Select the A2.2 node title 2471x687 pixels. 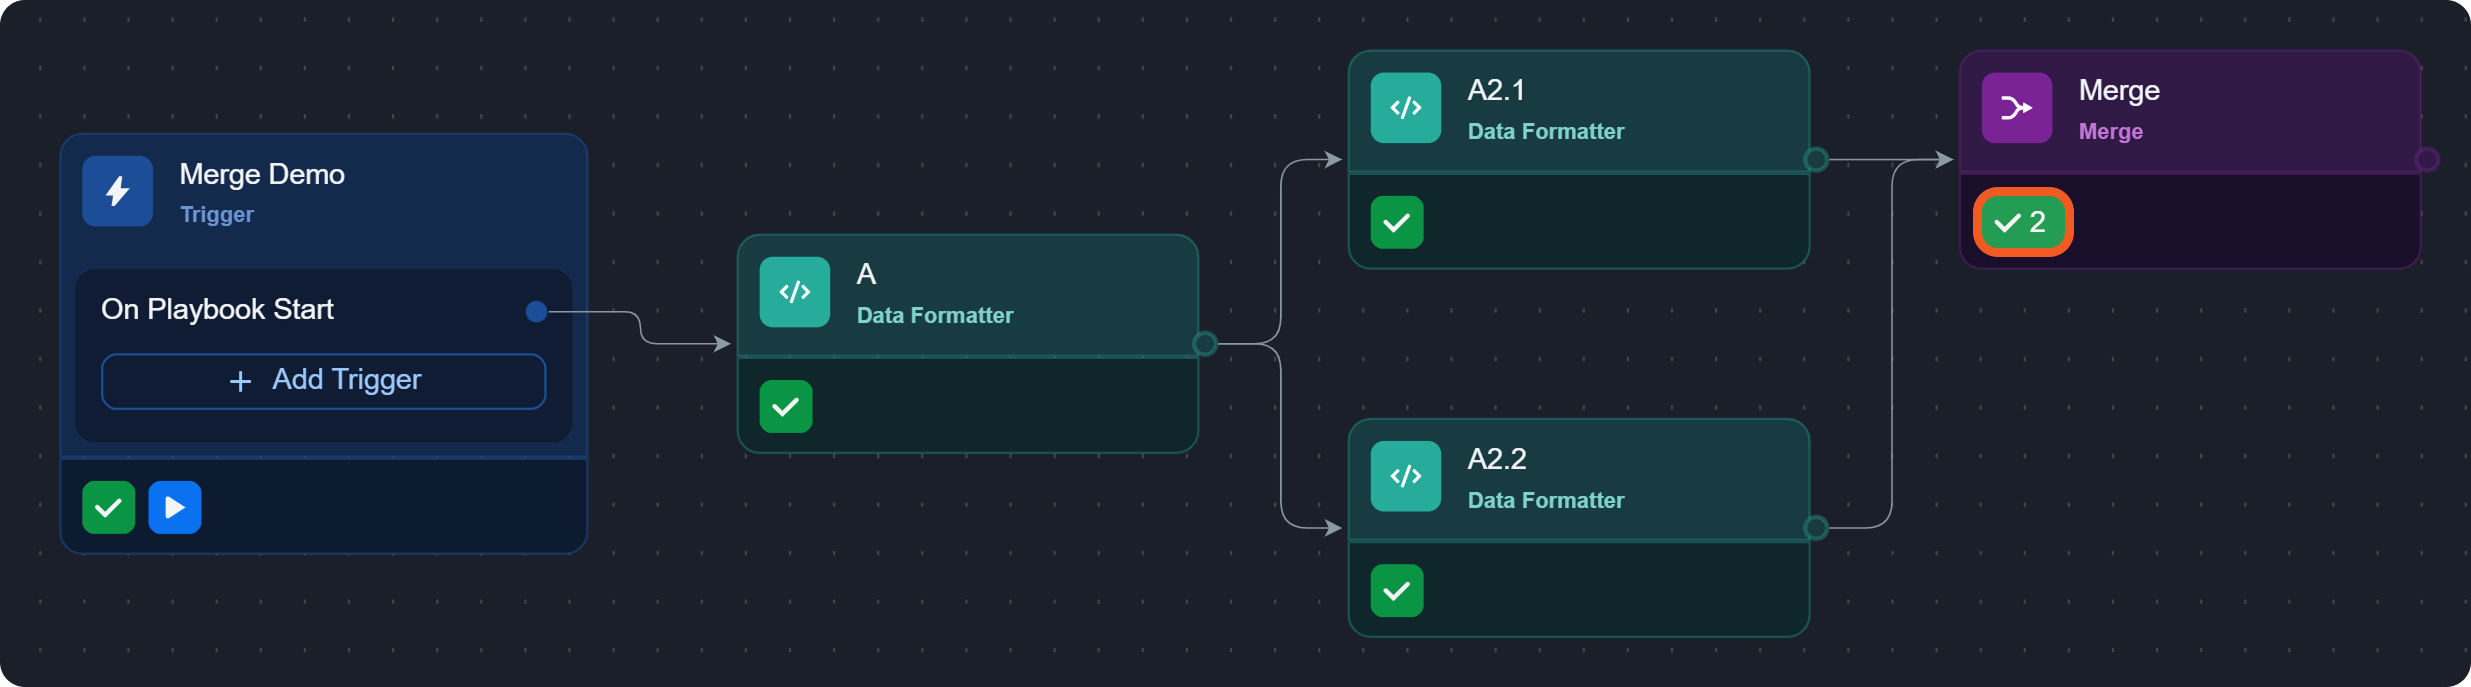pyautogui.click(x=1496, y=459)
